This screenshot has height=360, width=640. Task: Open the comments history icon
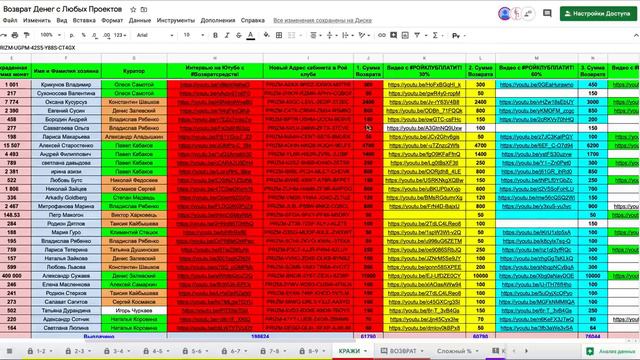[547, 13]
